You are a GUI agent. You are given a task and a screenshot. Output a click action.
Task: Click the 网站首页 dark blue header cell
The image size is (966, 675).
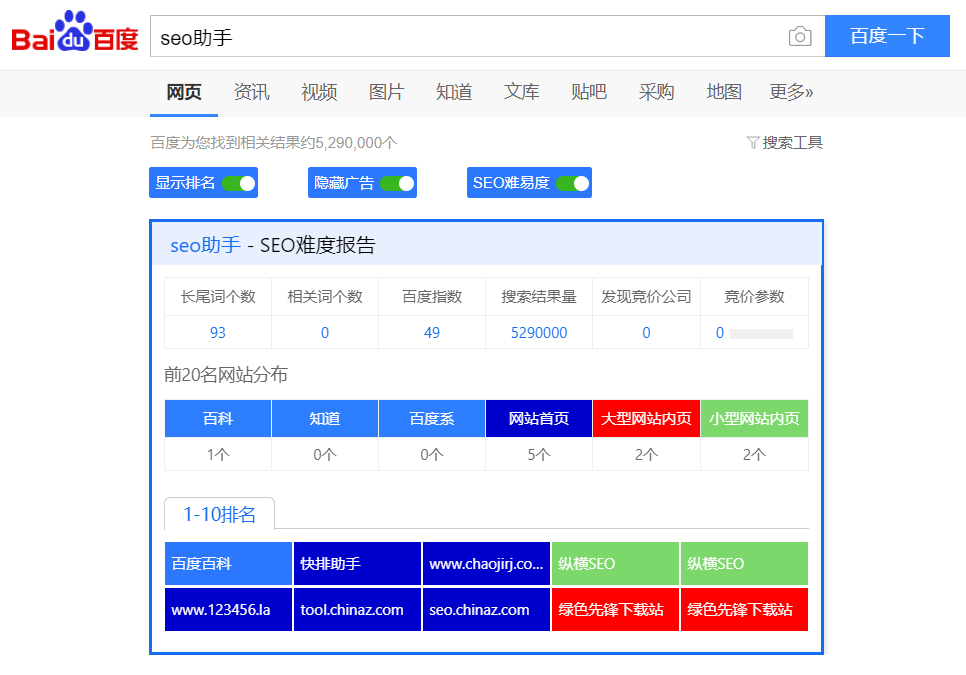pyautogui.click(x=538, y=419)
